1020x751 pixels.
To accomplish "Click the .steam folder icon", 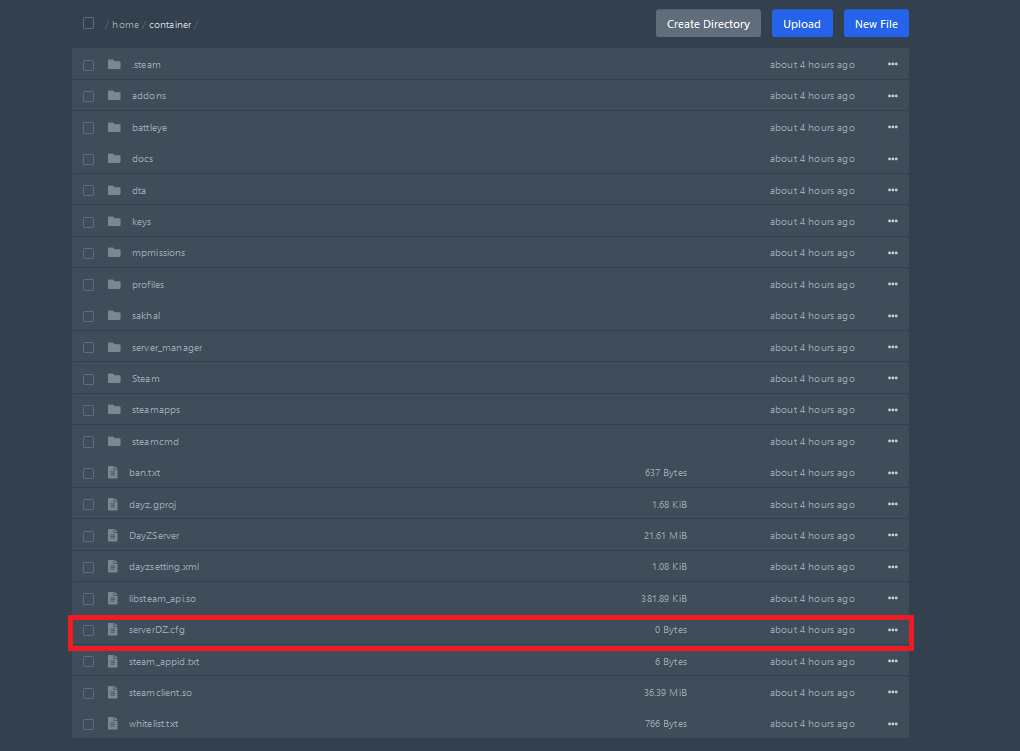I will pos(114,64).
